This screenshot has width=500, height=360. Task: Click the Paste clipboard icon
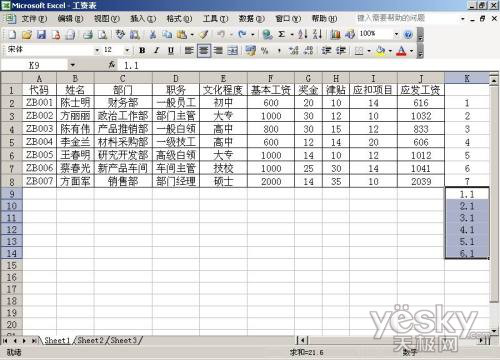coord(182,34)
